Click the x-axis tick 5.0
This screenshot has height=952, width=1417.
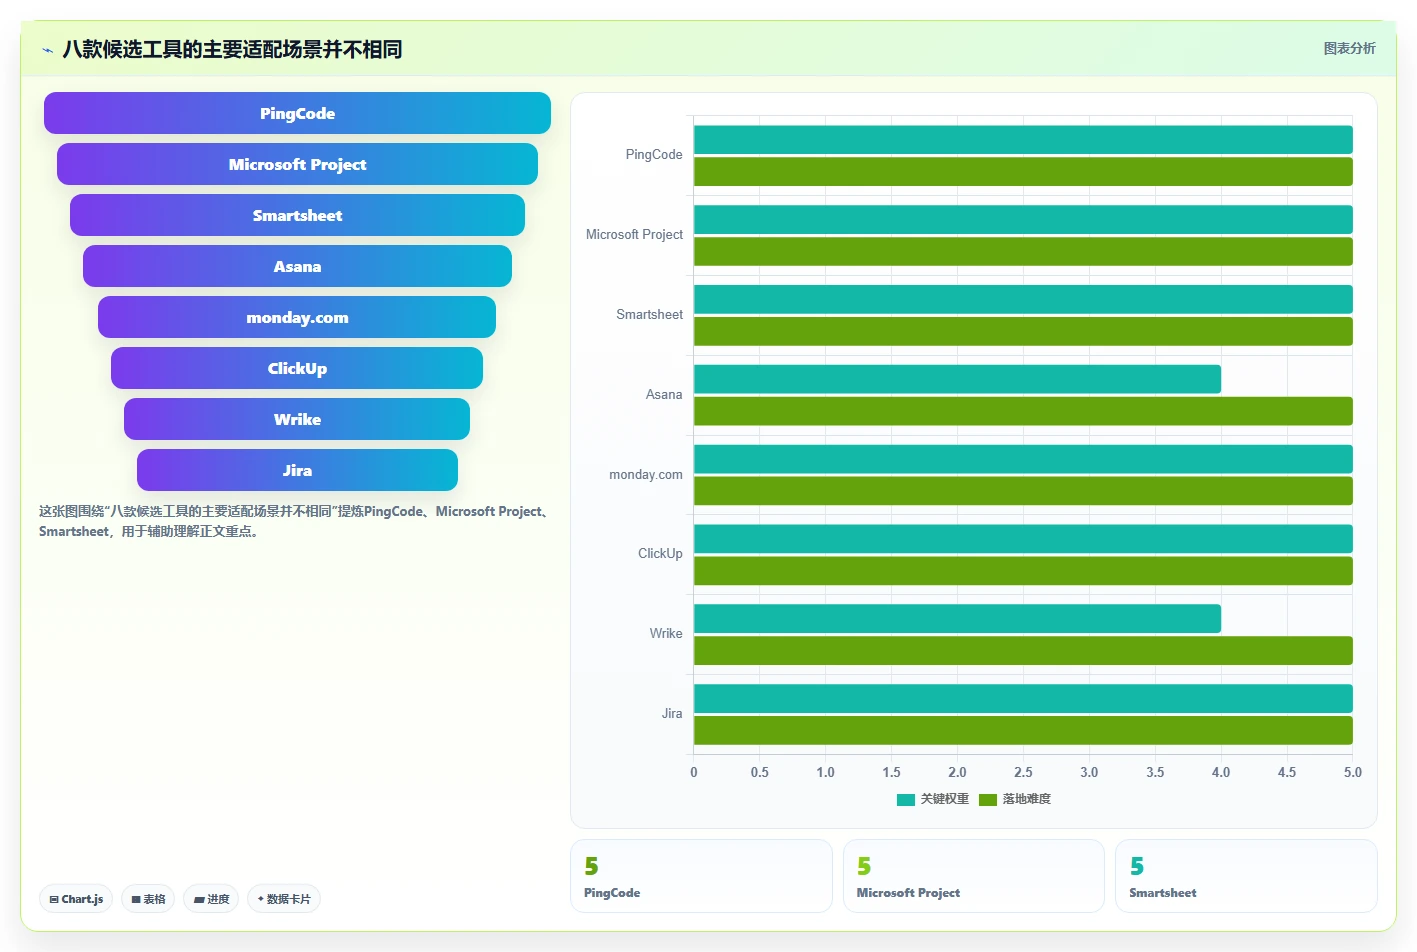point(1353,772)
